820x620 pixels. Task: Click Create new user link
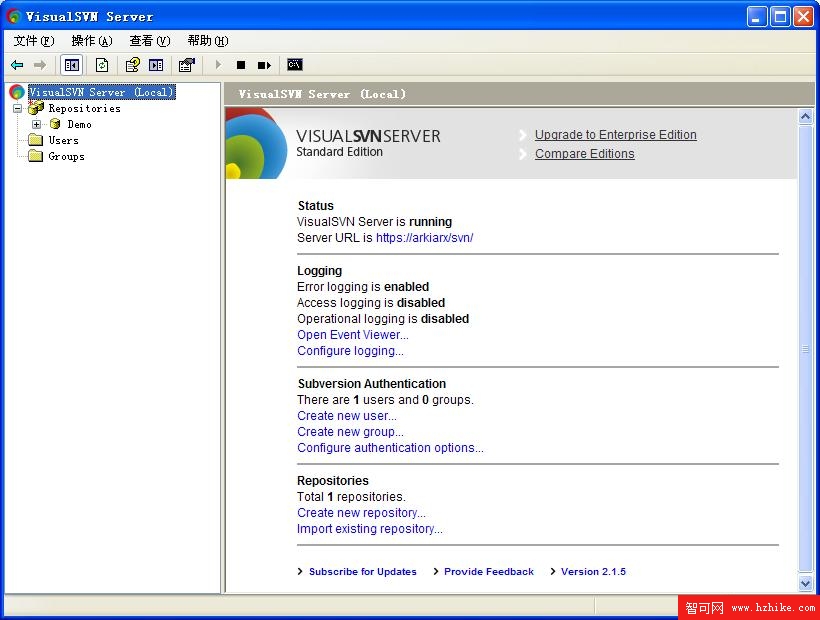(347, 416)
